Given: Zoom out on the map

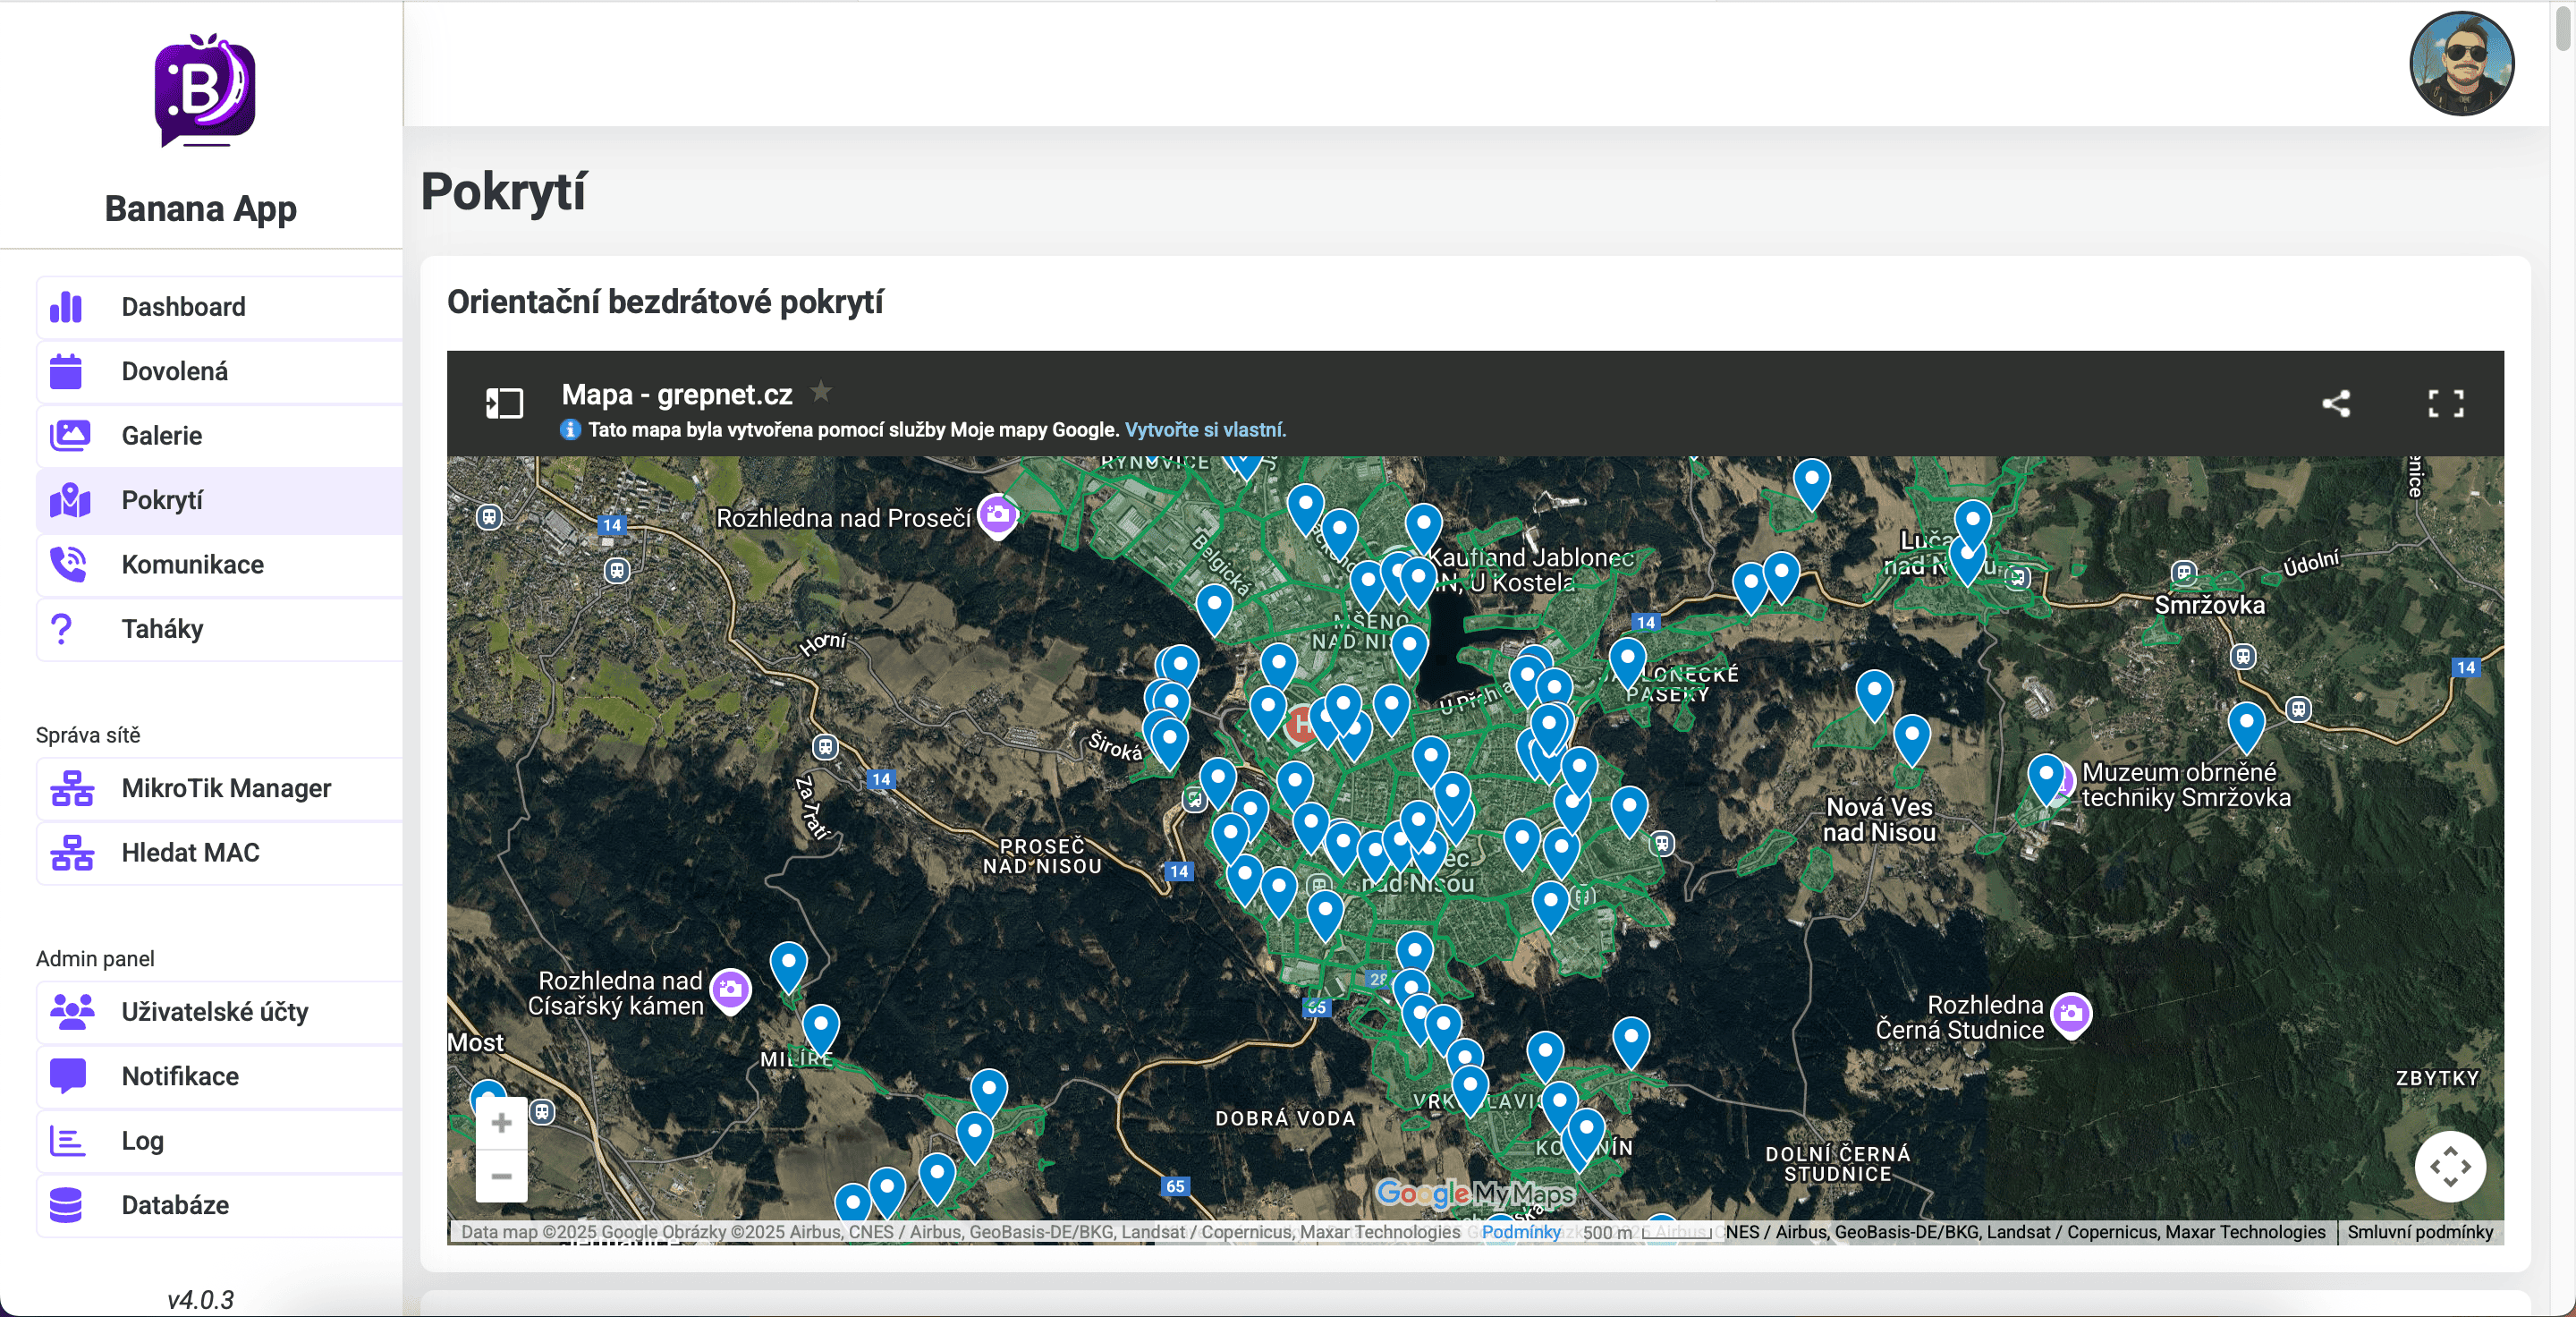Looking at the screenshot, I should click(501, 1176).
